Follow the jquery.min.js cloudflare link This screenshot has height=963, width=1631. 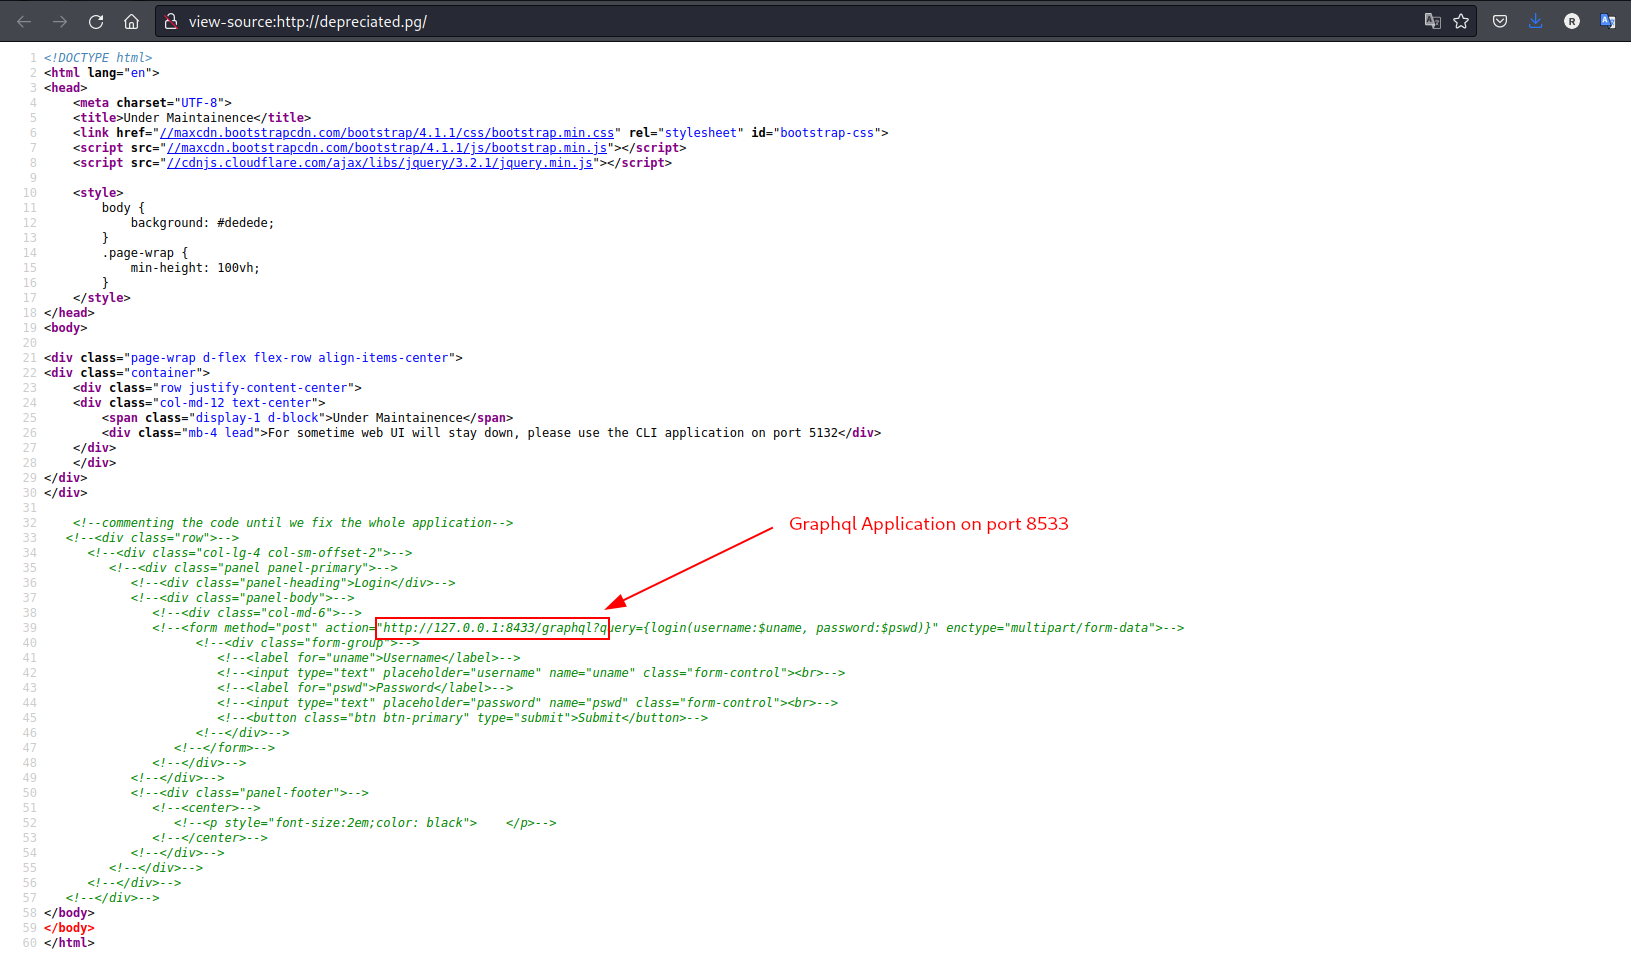coord(380,163)
